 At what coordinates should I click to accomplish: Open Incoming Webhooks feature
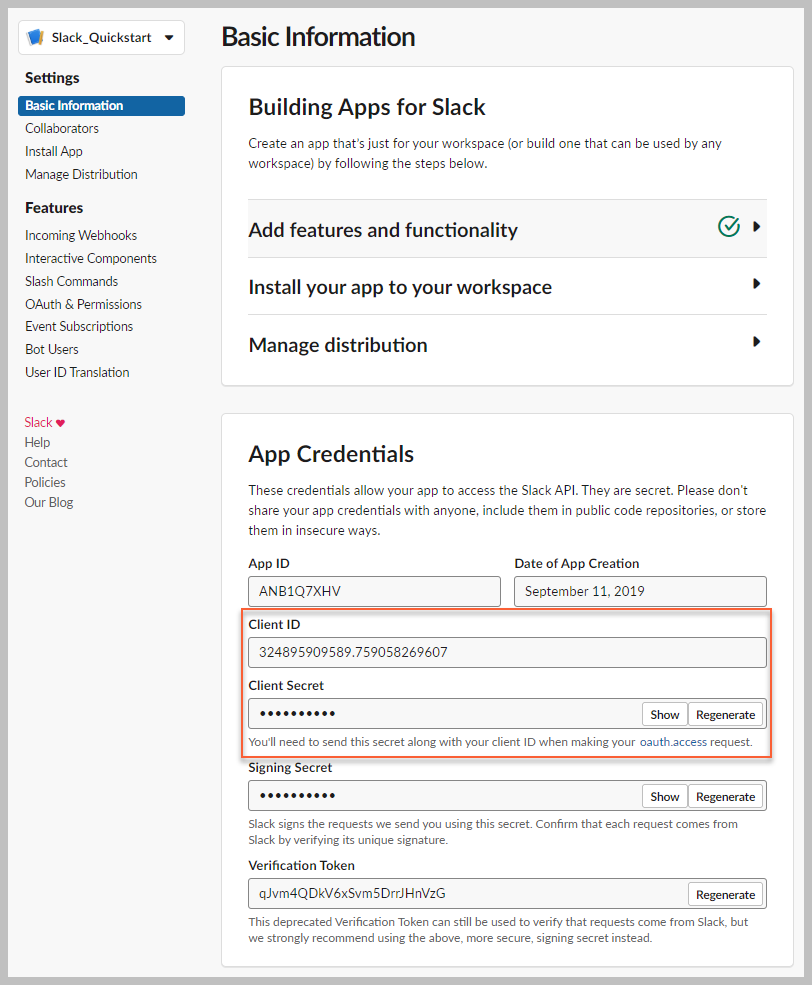(x=80, y=235)
